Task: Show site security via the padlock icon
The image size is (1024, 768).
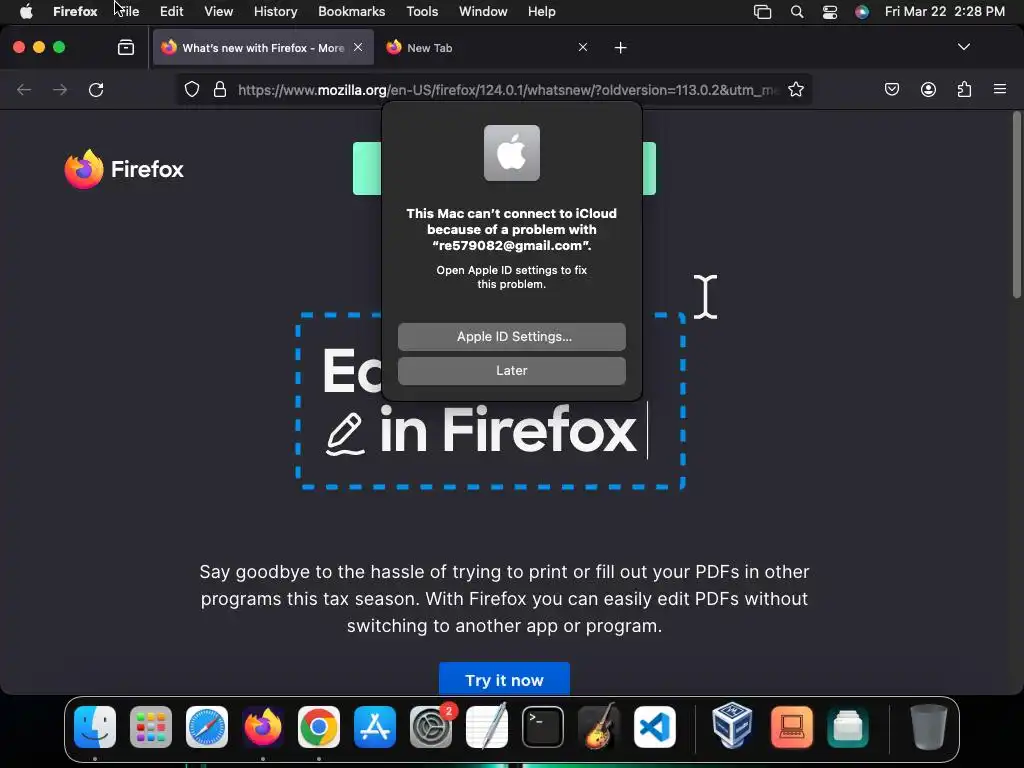Action: tap(220, 89)
